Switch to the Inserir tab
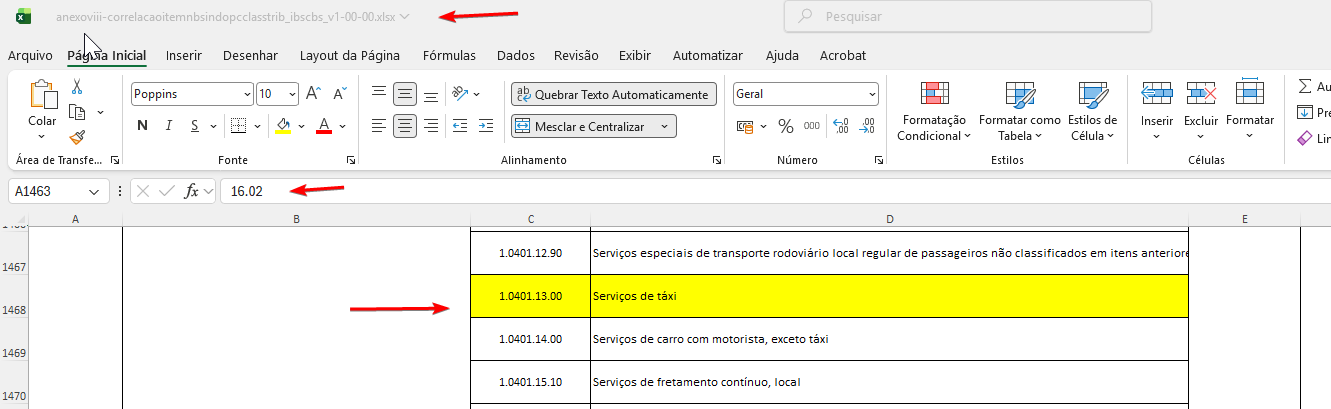The height and width of the screenshot is (409, 1331). point(184,56)
